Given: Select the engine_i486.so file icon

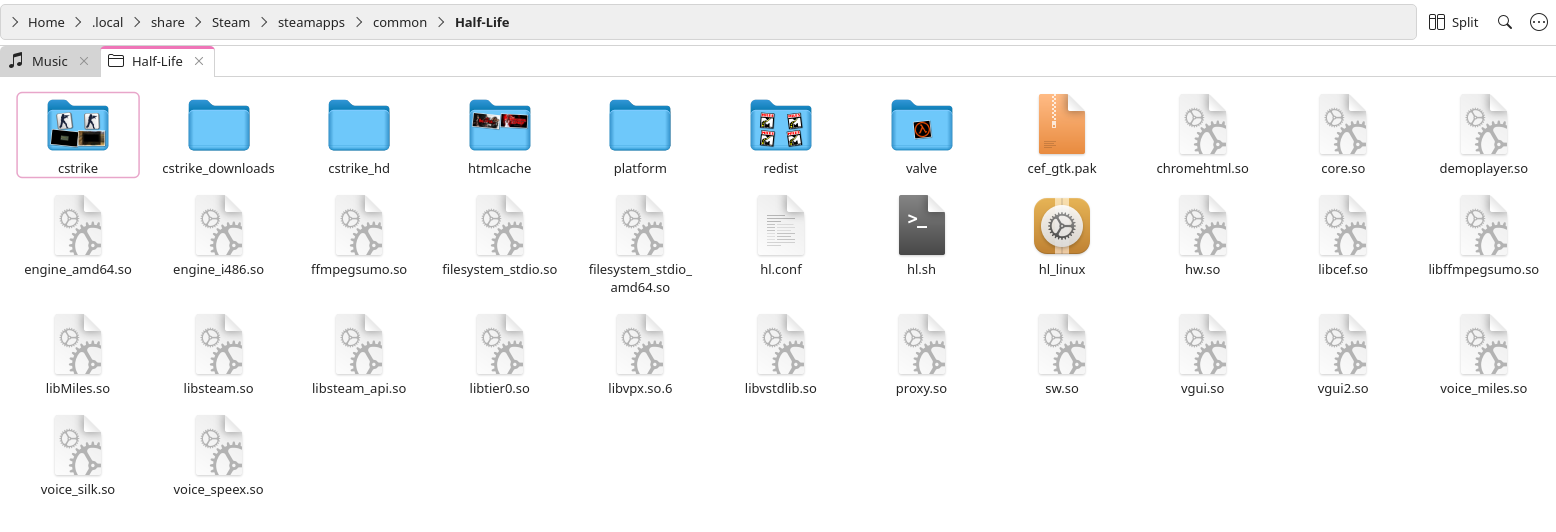Looking at the screenshot, I should click(218, 225).
